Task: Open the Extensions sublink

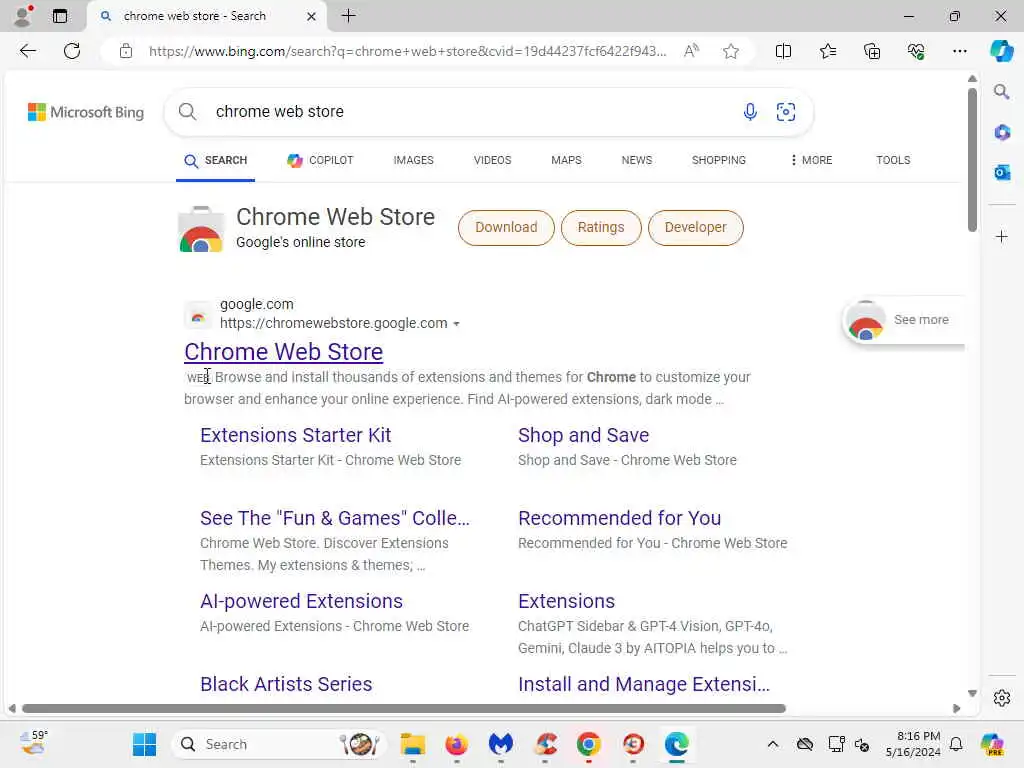Action: click(566, 601)
